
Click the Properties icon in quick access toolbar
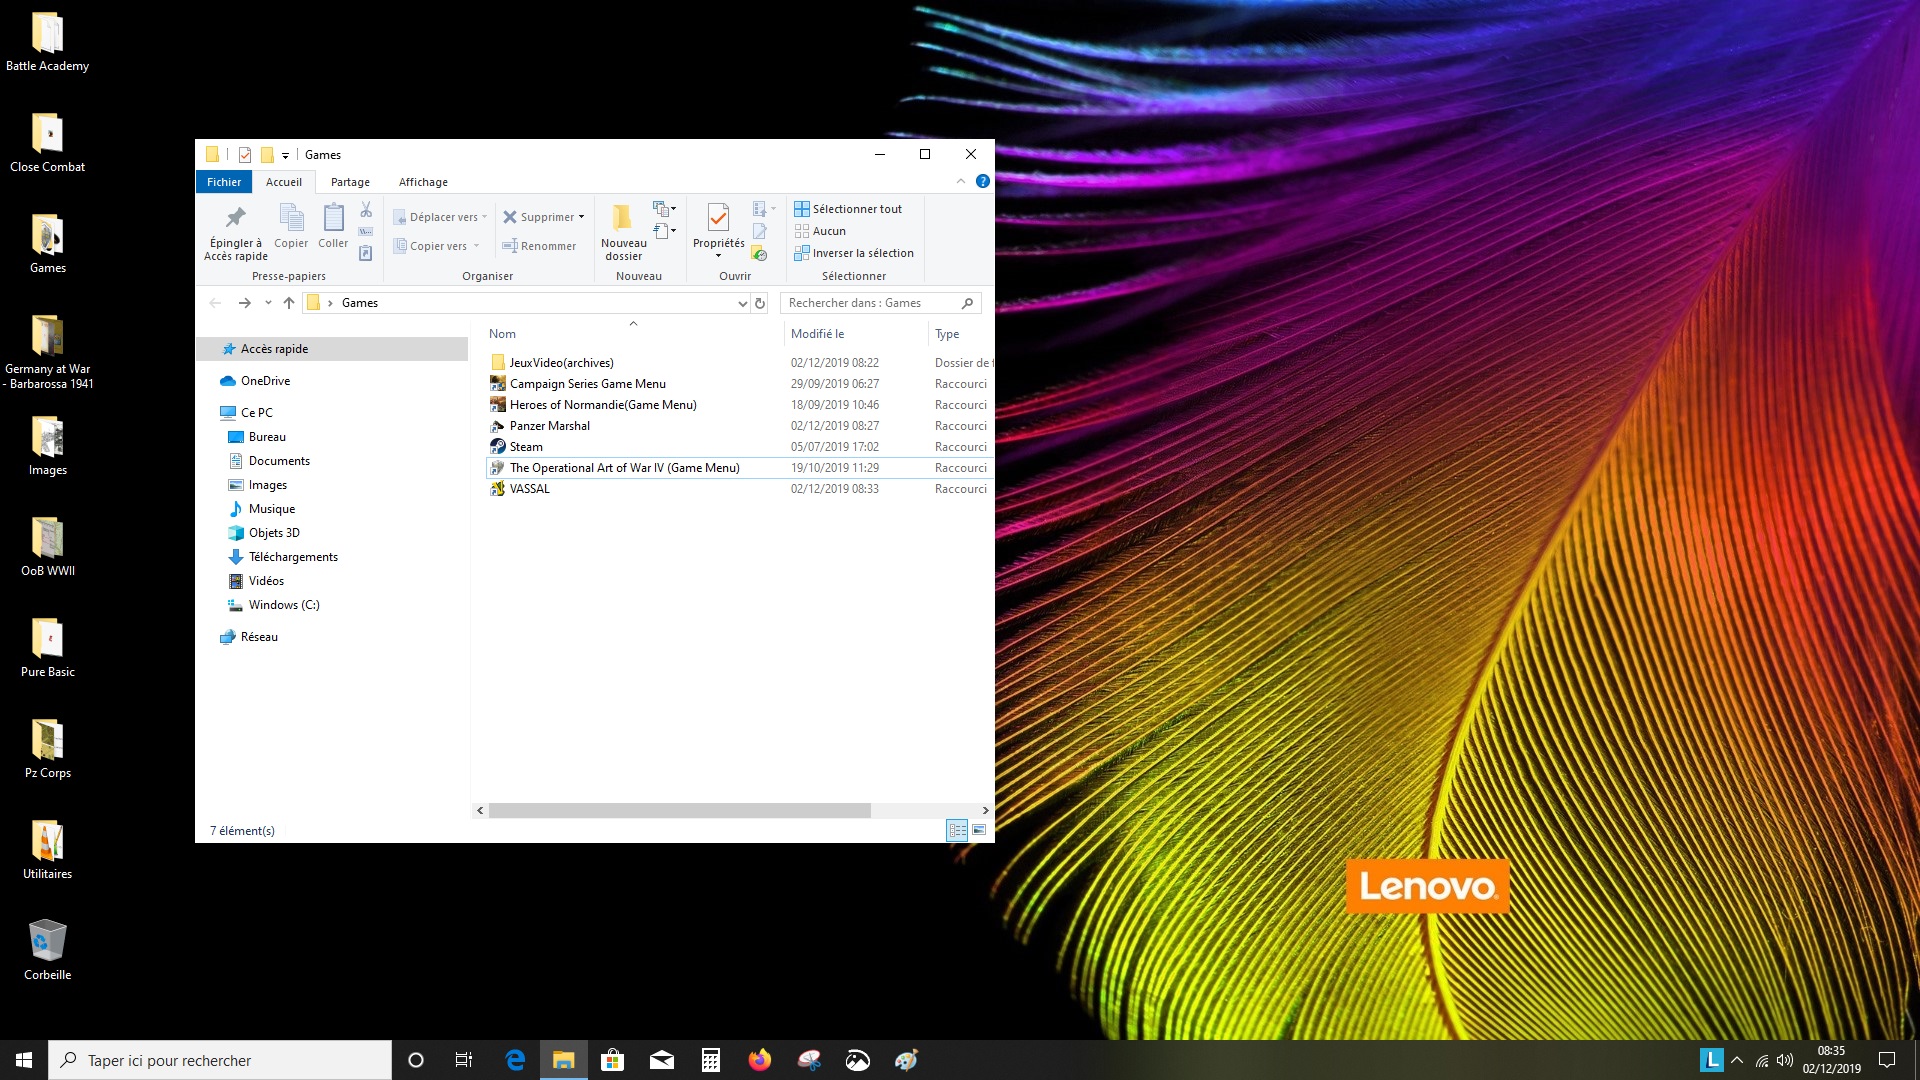pyautogui.click(x=245, y=155)
